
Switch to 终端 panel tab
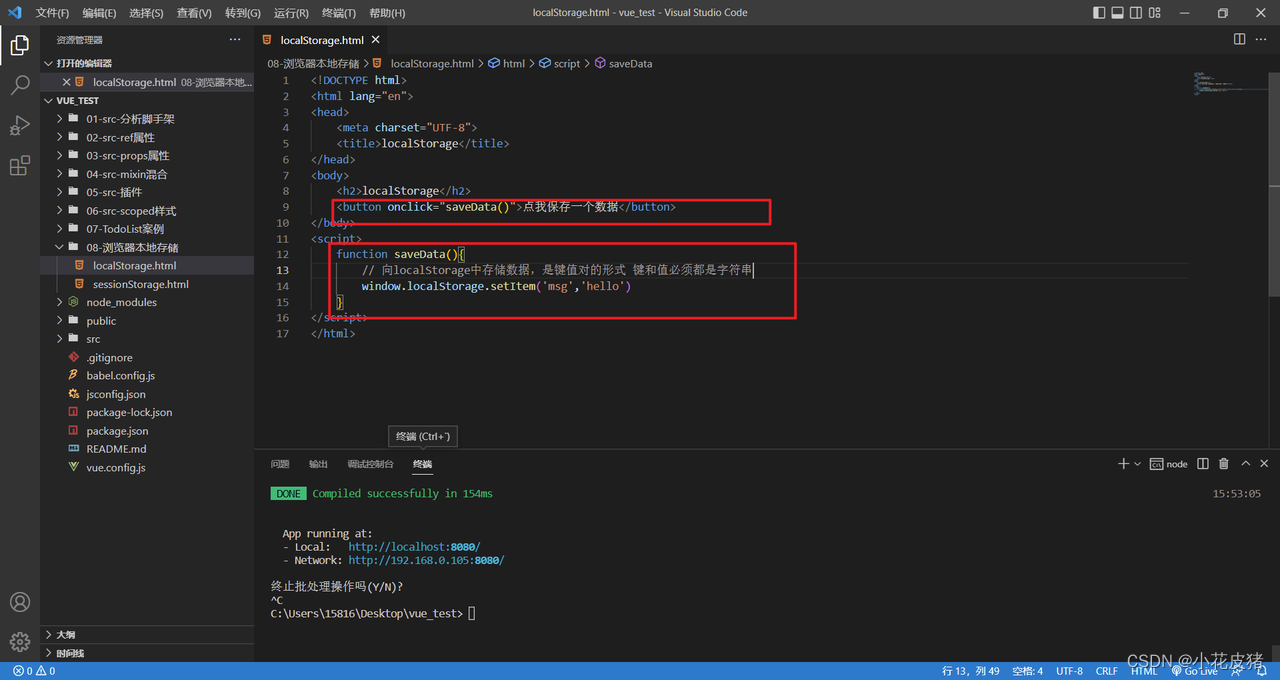pyautogui.click(x=422, y=464)
